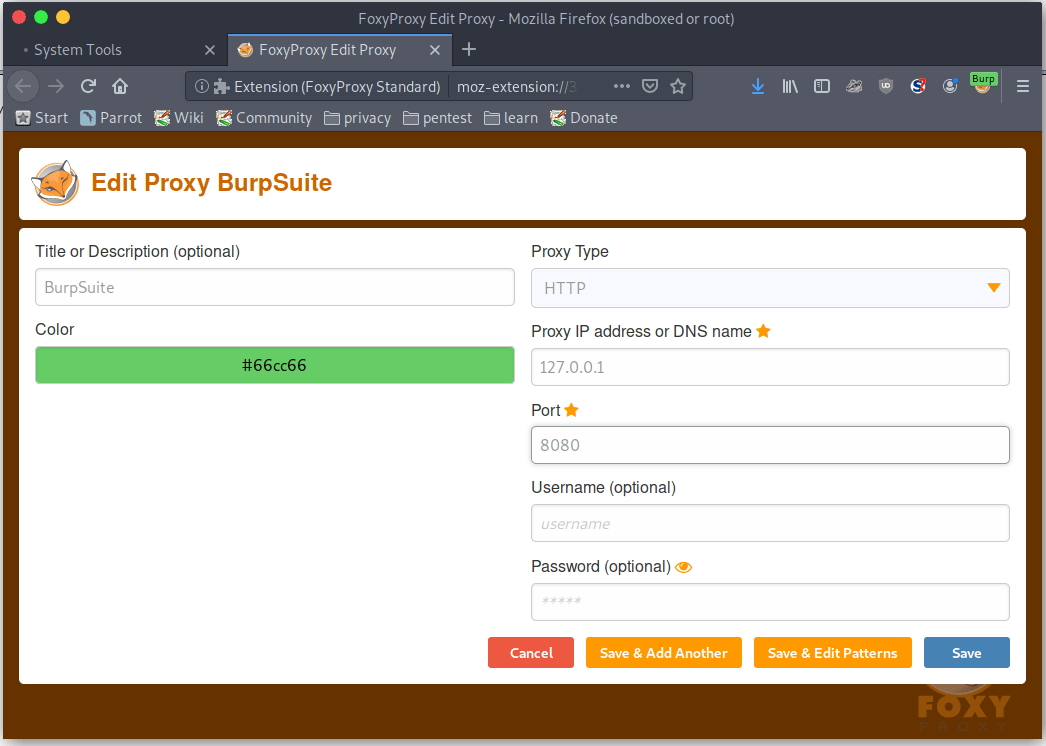
Task: Click the extension puzzle piece icon
Action: pos(221,87)
